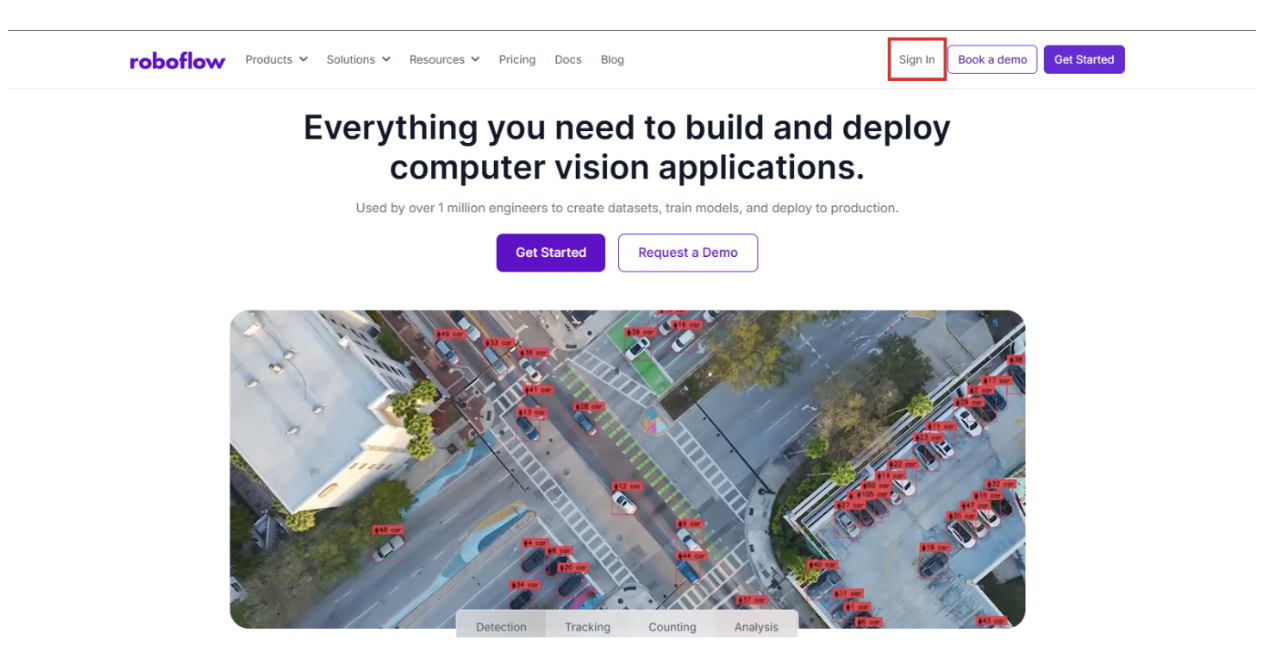Visit the Blog page

(612, 60)
